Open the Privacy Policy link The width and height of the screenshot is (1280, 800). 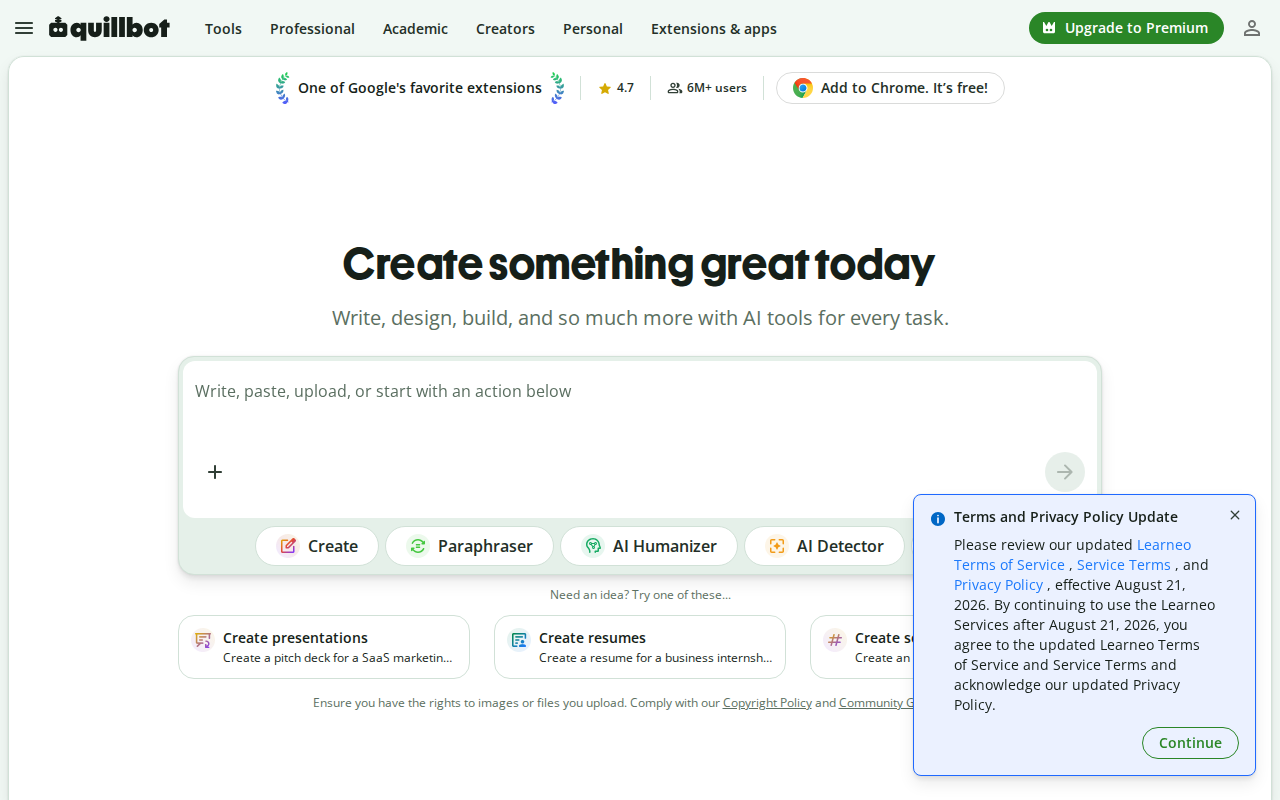[x=998, y=585]
